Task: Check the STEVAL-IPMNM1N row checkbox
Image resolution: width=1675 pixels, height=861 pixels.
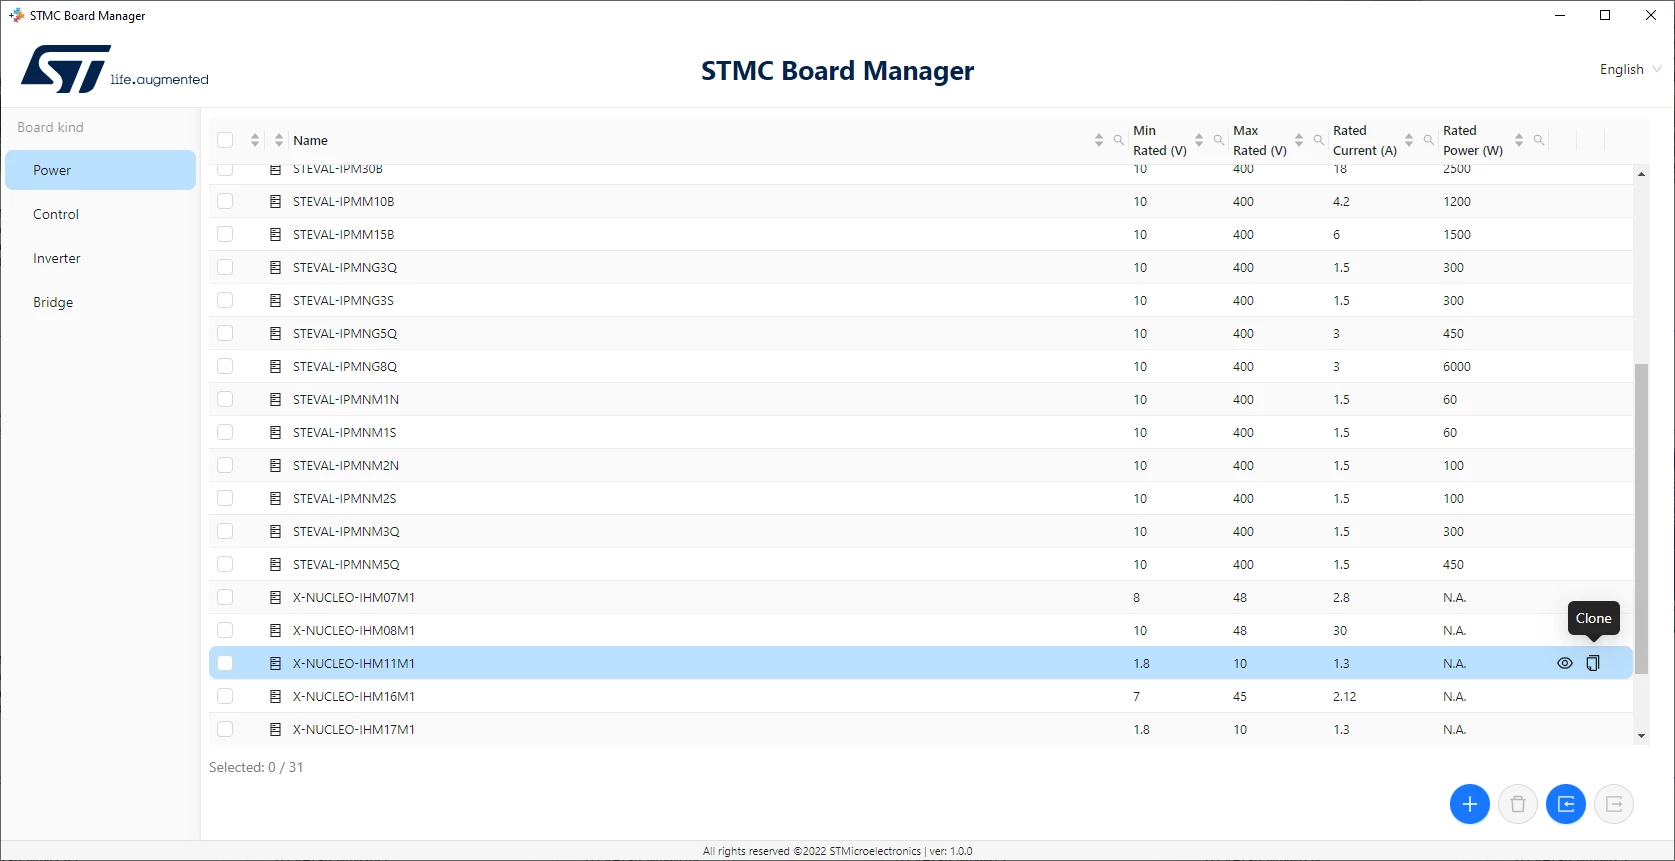Action: coord(225,399)
